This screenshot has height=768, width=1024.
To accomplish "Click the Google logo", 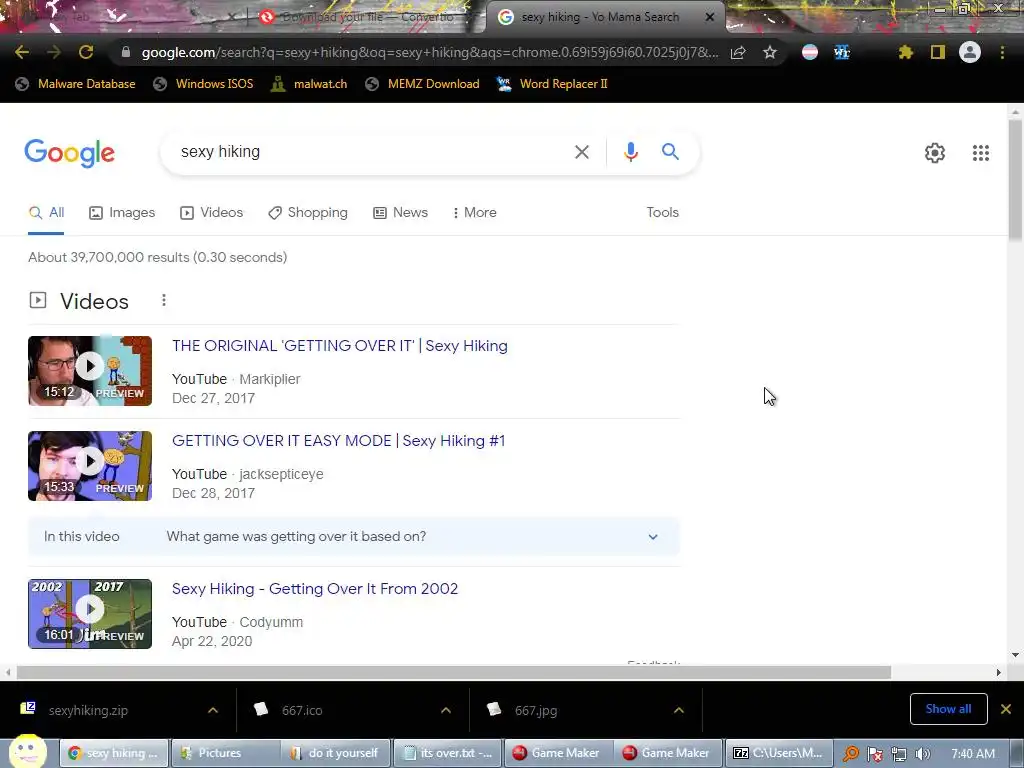I will [69, 153].
